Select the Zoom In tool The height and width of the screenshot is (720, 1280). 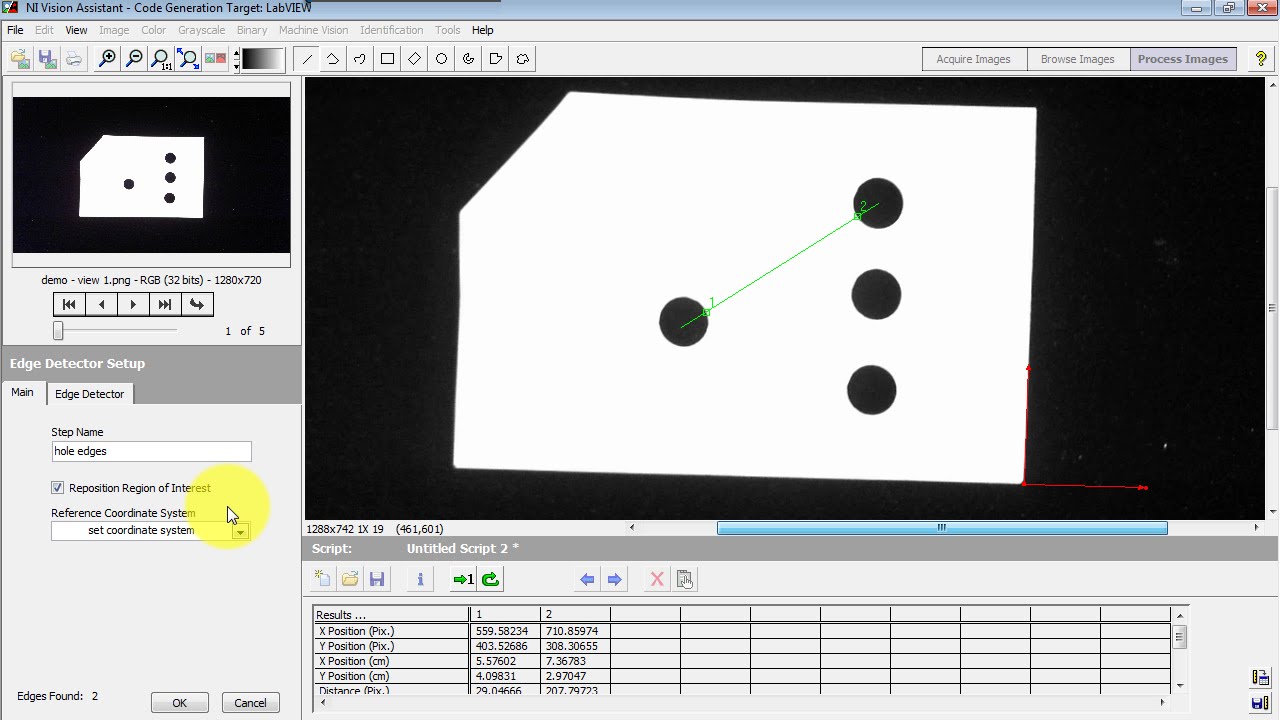107,59
